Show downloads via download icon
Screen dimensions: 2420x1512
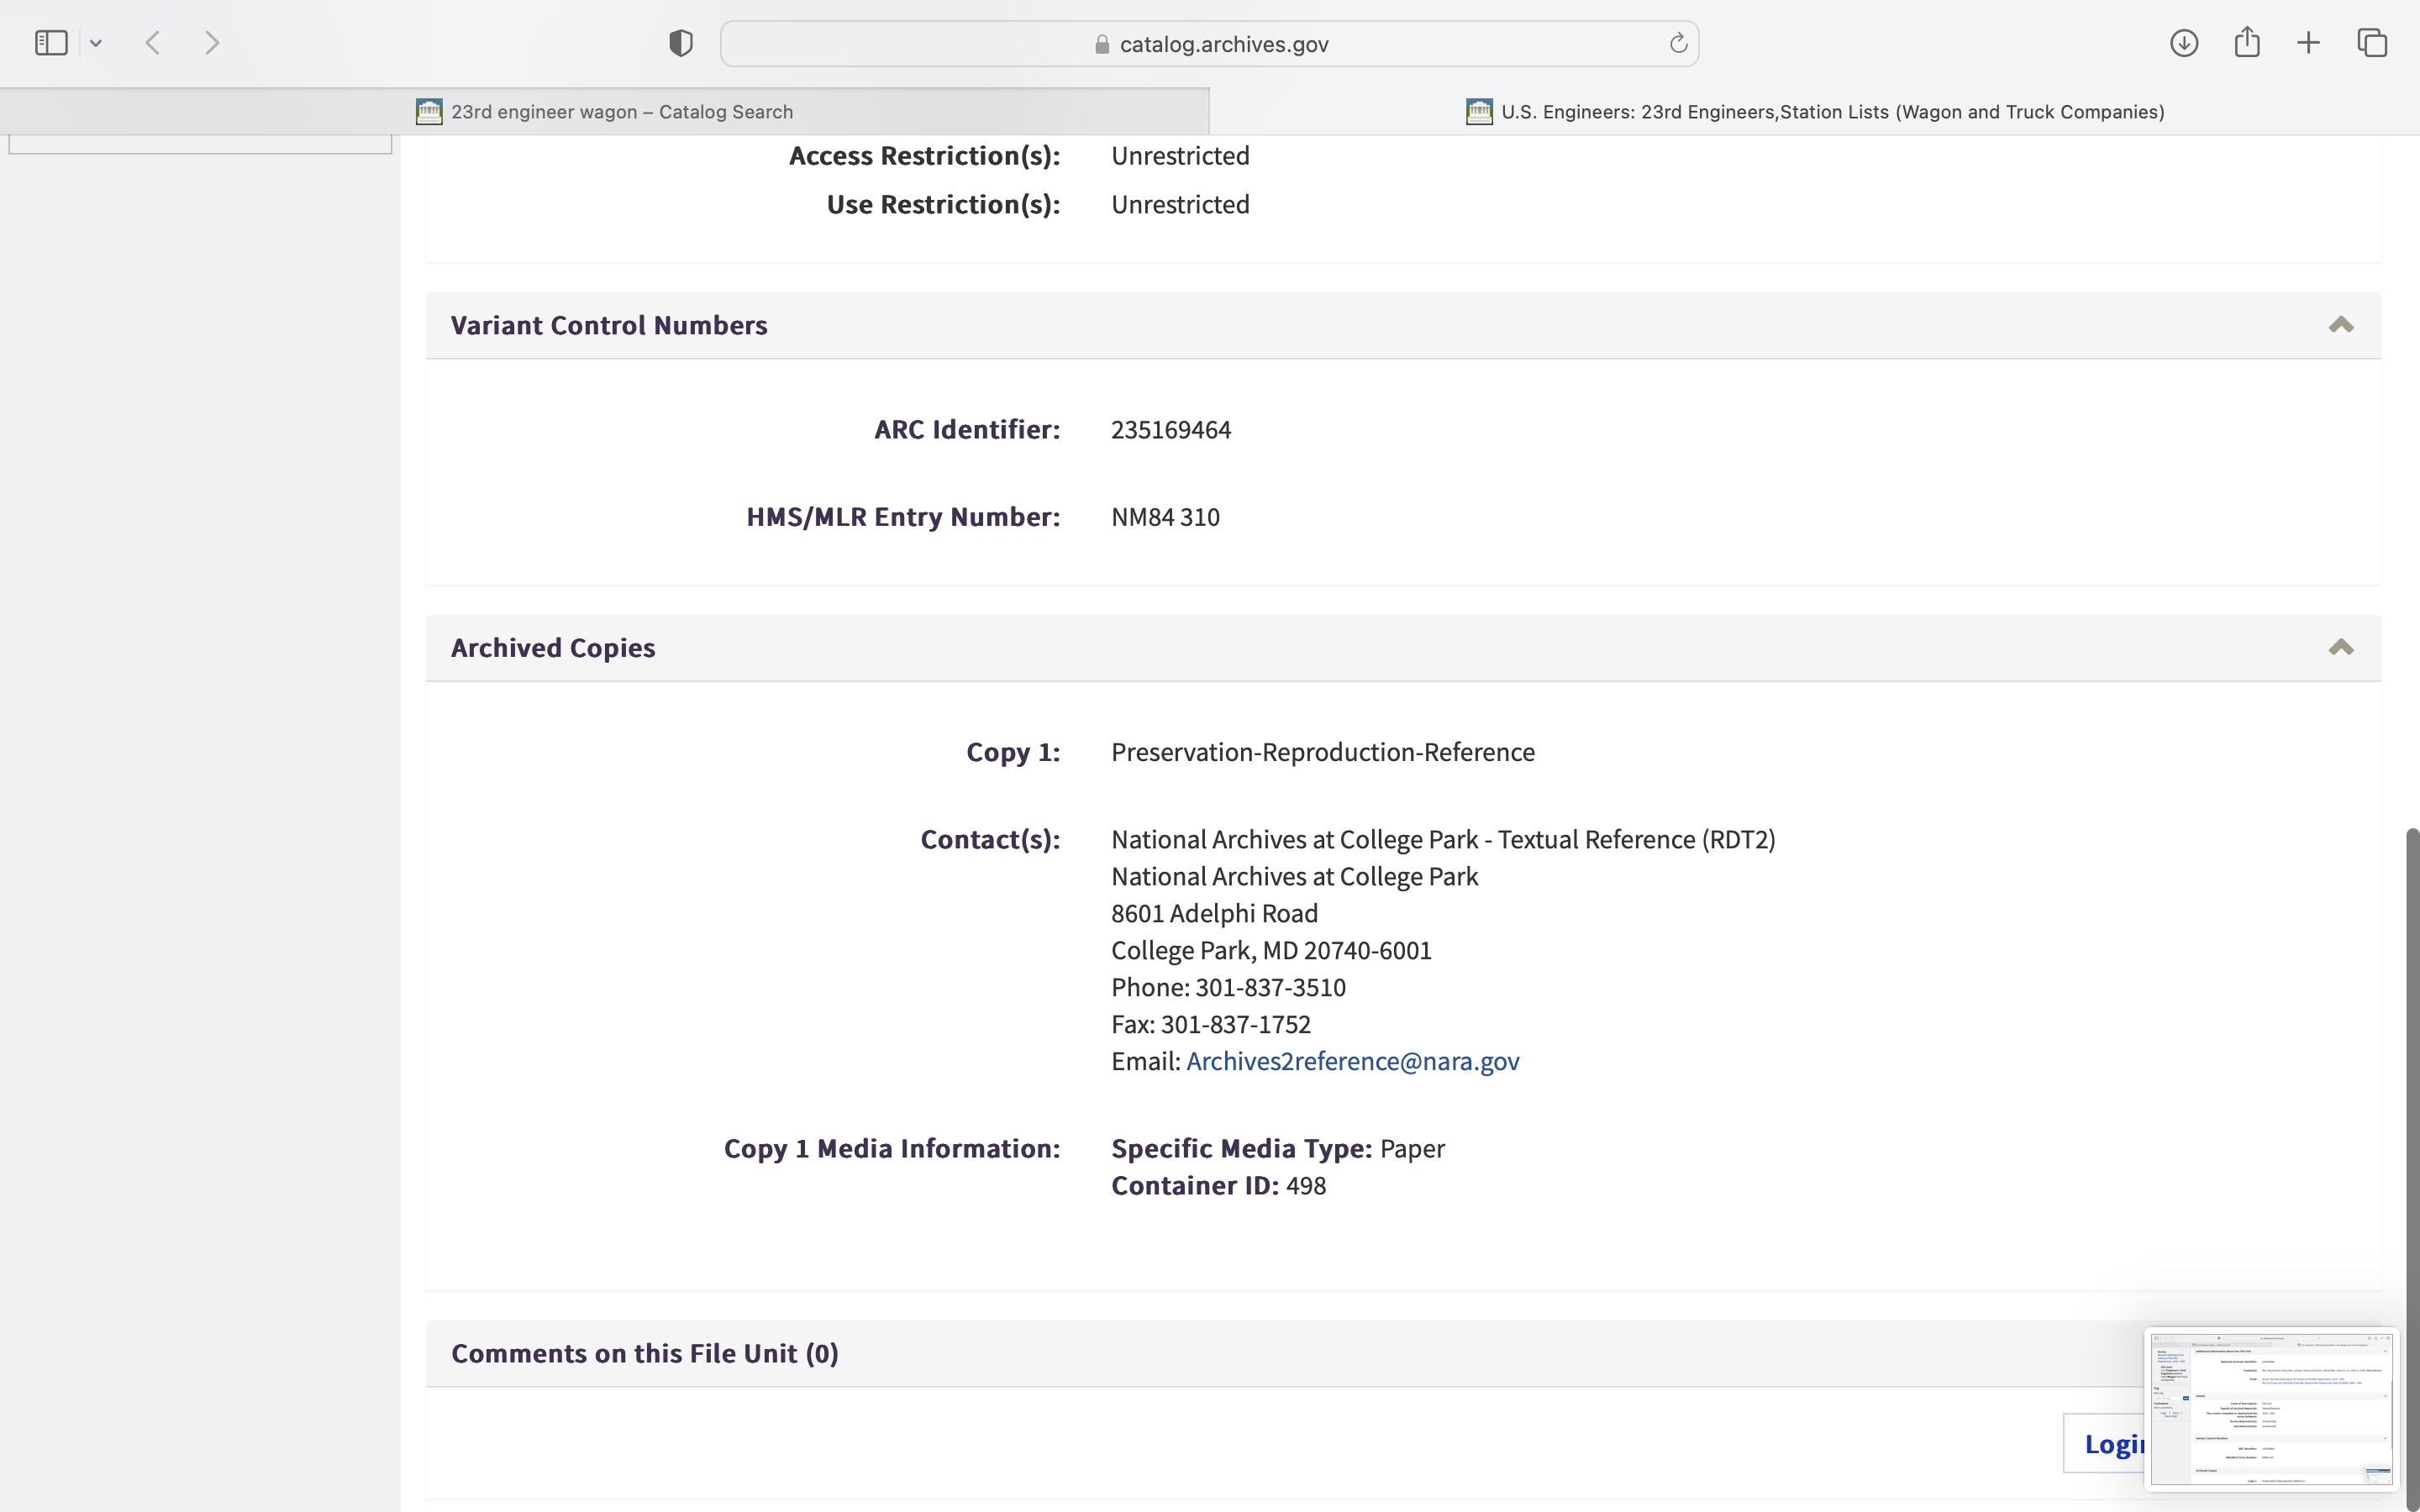(x=2183, y=43)
